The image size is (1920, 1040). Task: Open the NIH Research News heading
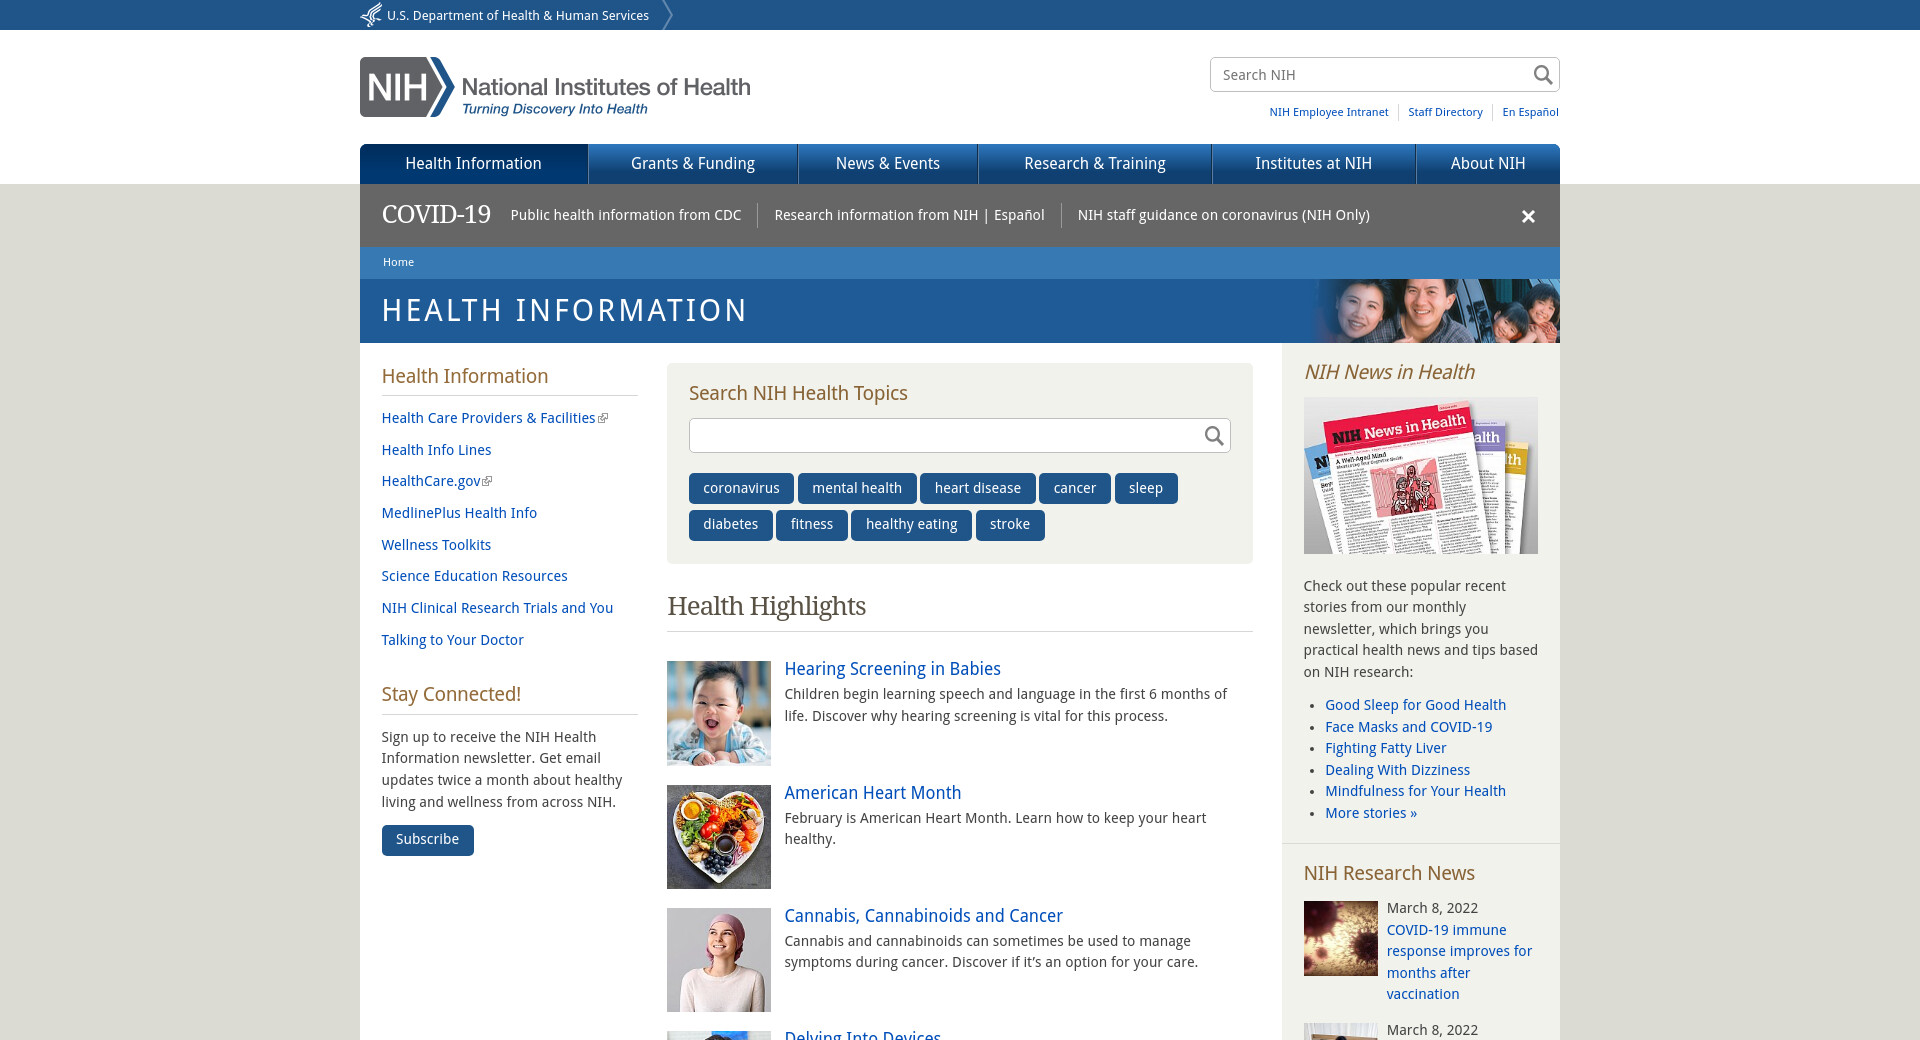1389,873
